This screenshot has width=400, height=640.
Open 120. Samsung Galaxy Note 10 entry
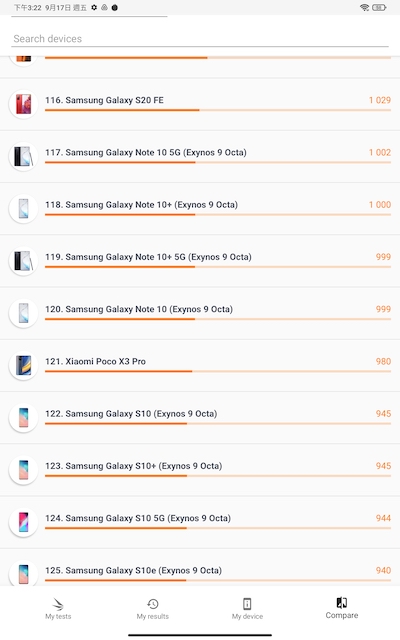coord(200,313)
